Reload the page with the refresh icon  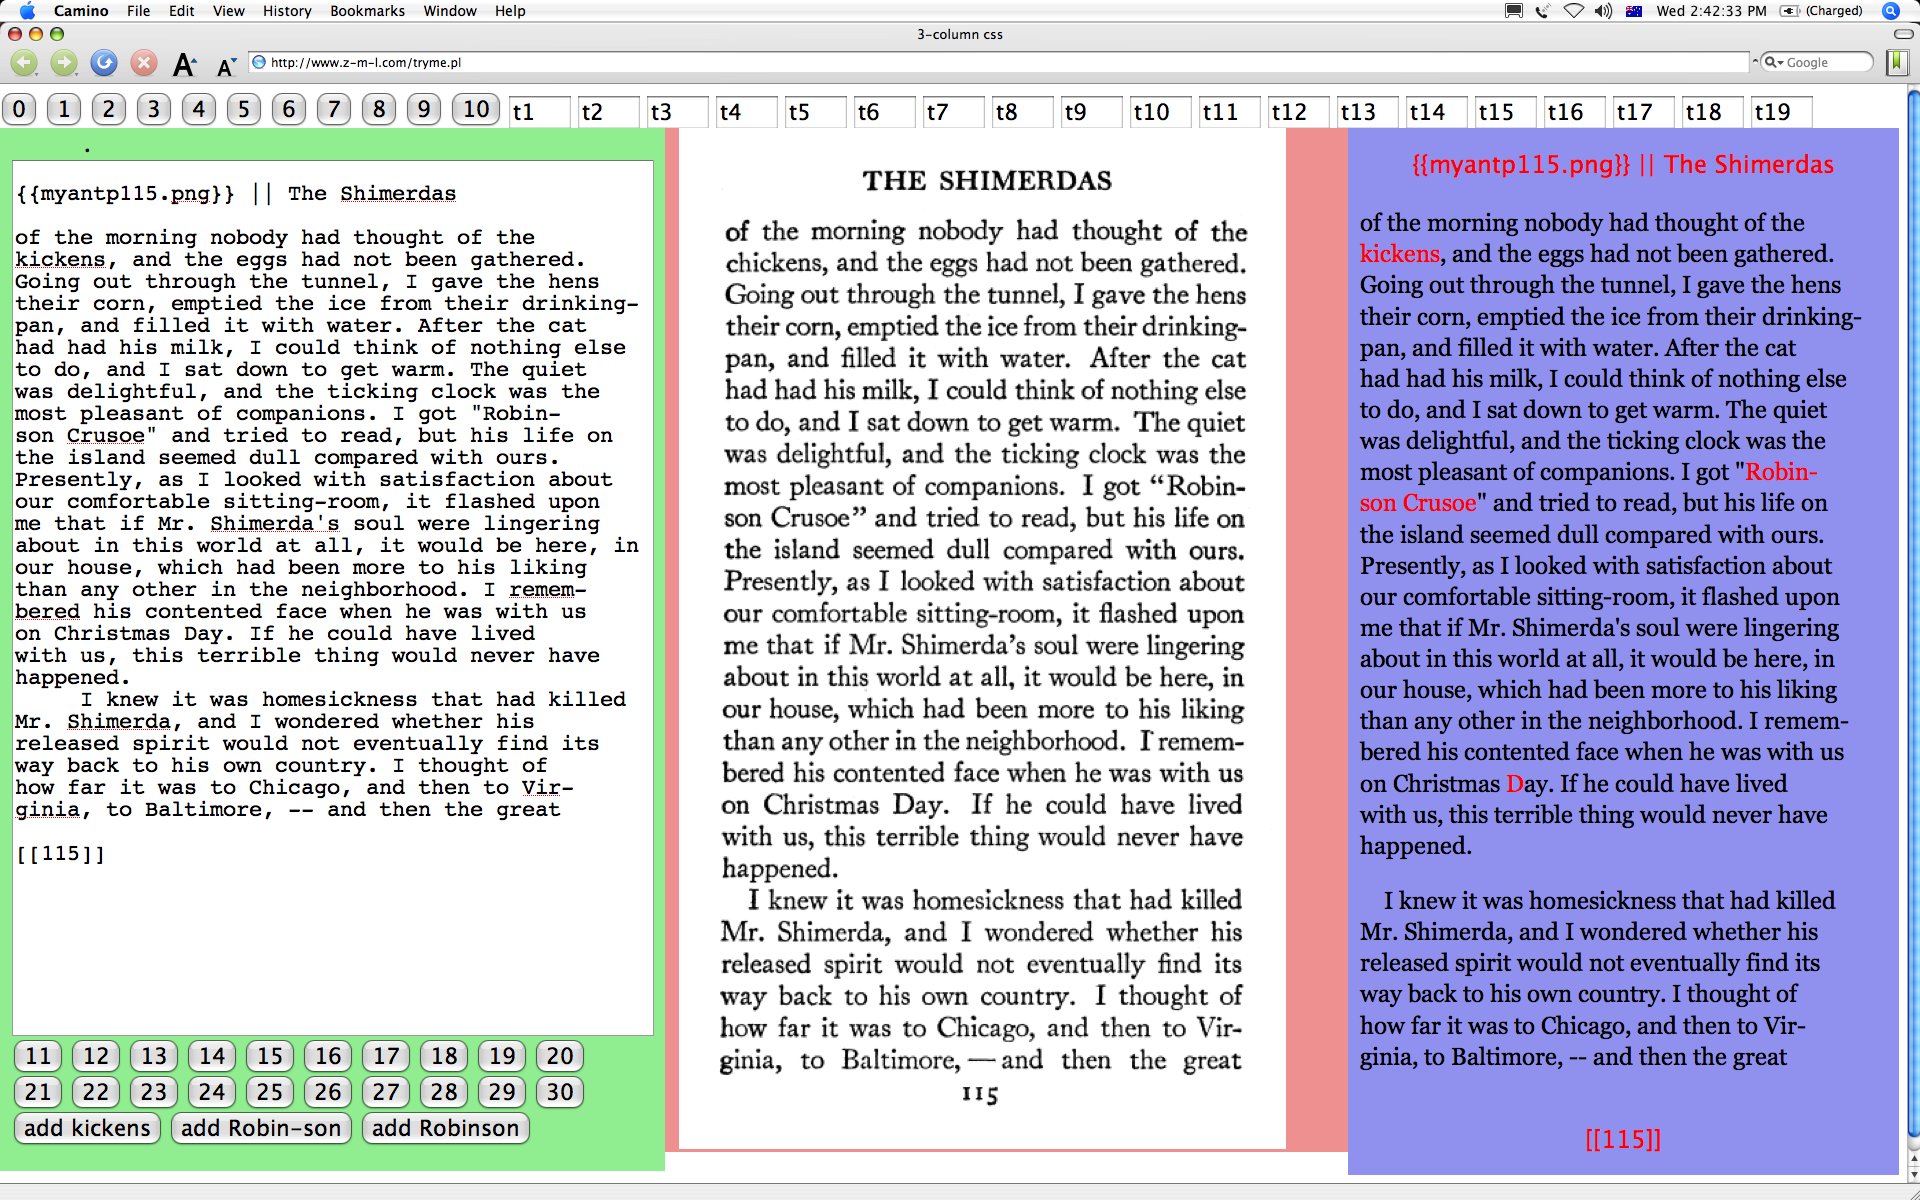pyautogui.click(x=104, y=63)
